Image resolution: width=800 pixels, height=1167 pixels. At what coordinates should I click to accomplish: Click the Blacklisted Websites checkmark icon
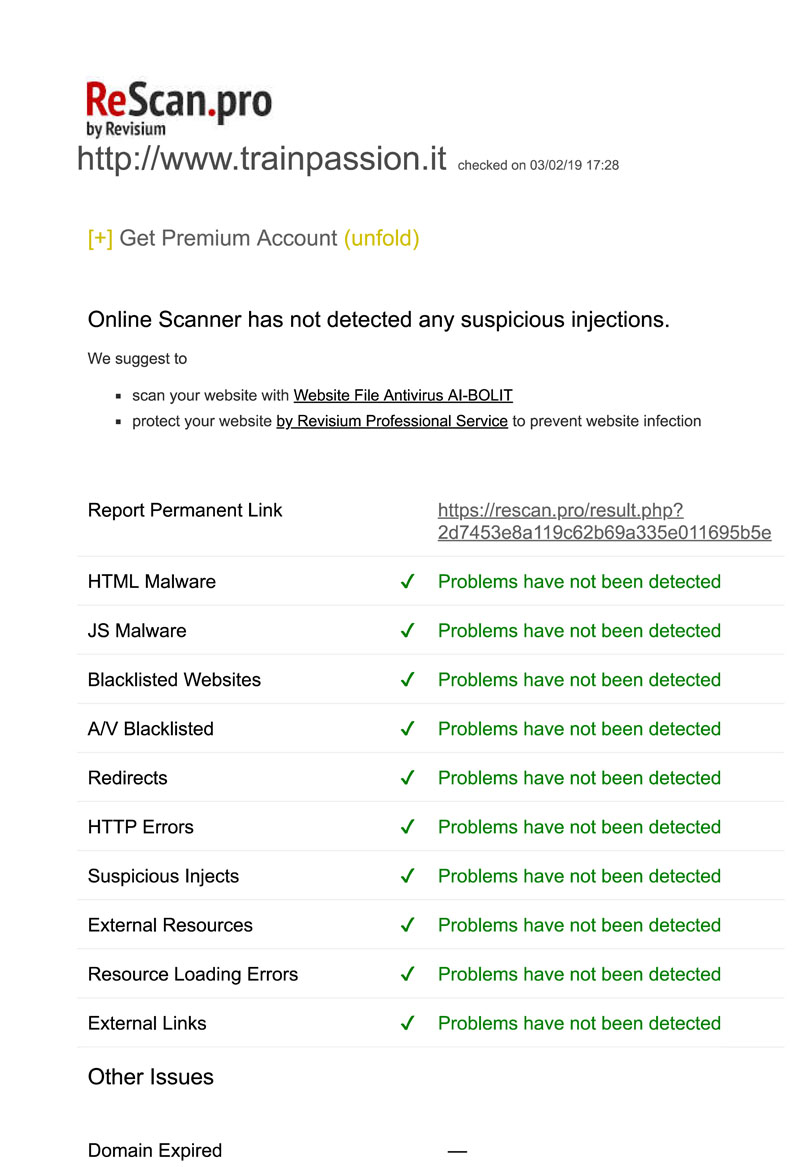pyautogui.click(x=407, y=680)
